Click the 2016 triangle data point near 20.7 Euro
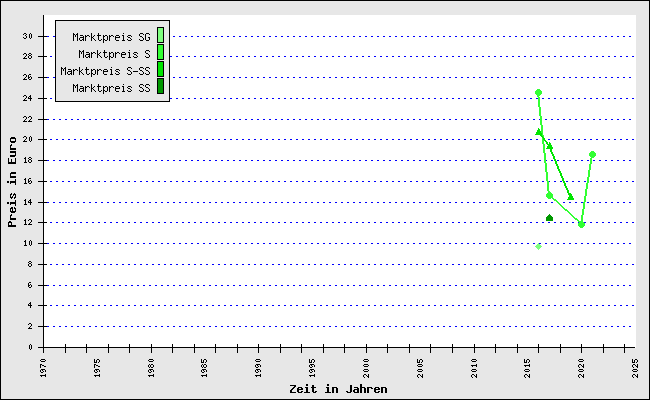 (x=538, y=132)
